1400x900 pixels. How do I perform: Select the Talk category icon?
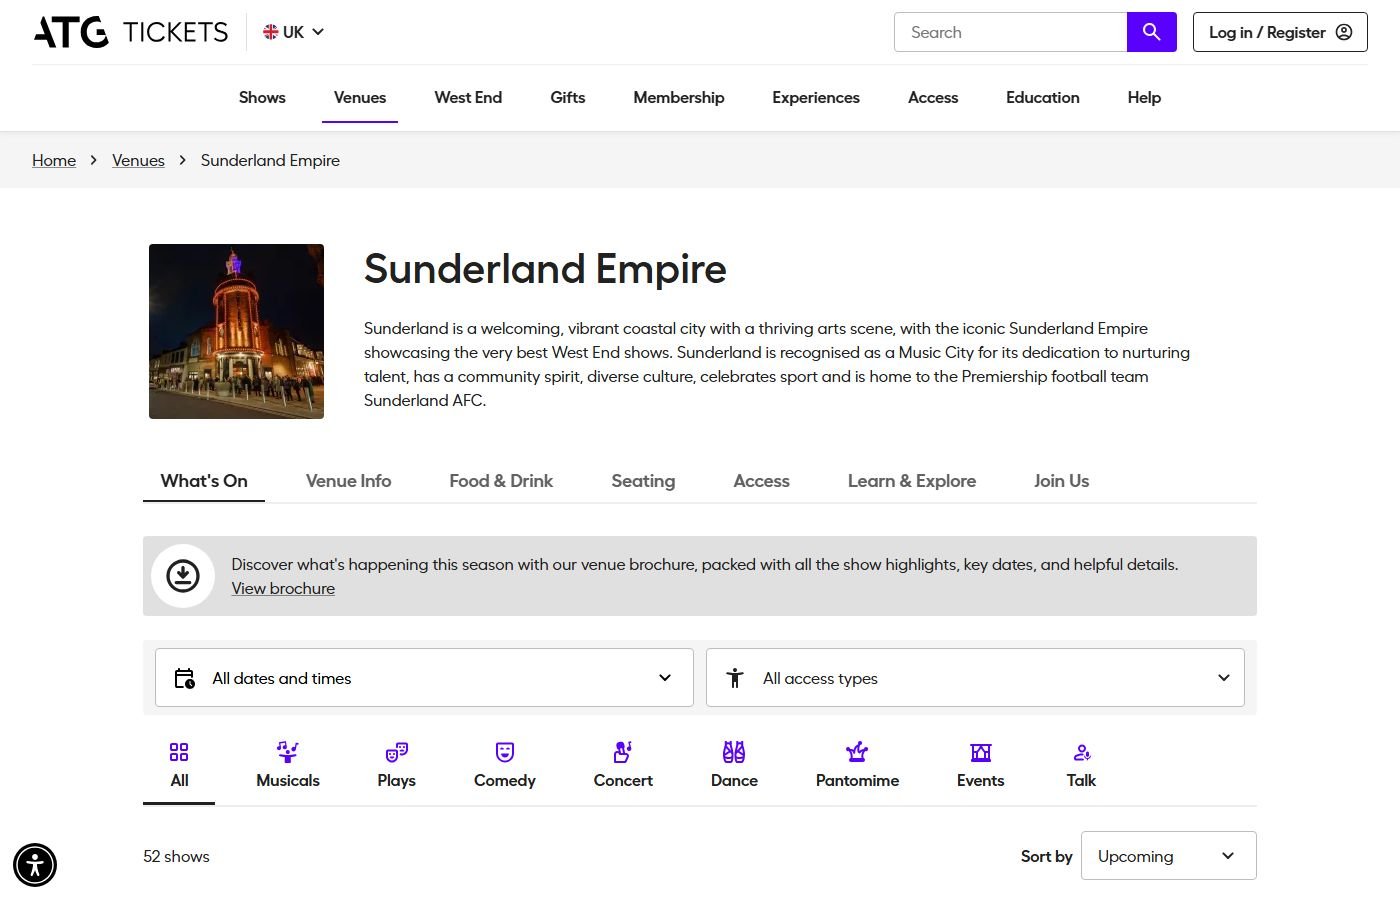coord(1082,752)
